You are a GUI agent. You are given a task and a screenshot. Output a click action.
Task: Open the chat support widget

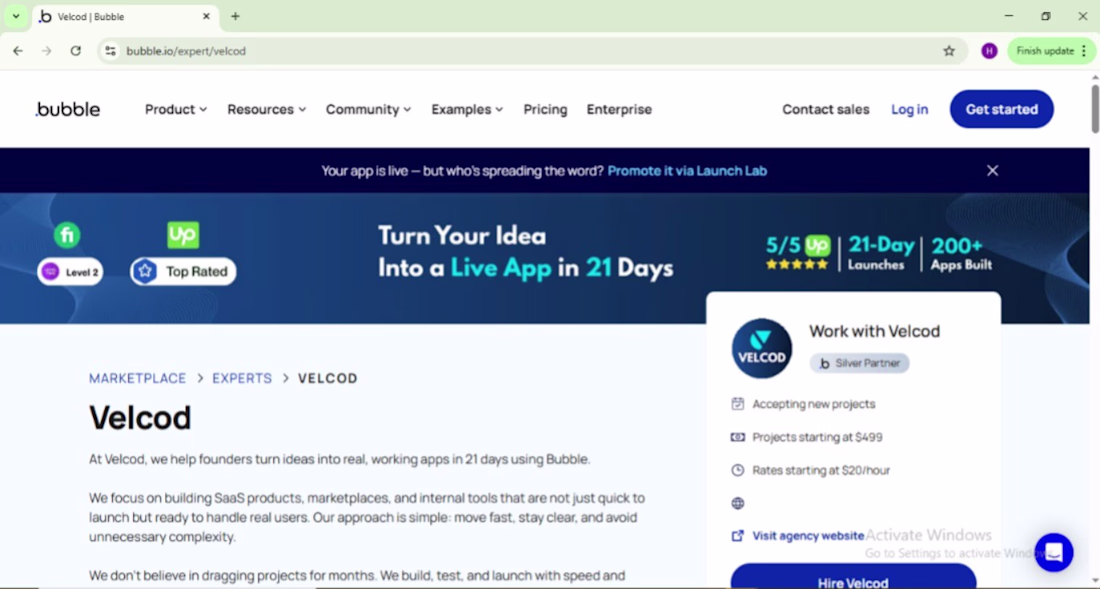(x=1054, y=553)
